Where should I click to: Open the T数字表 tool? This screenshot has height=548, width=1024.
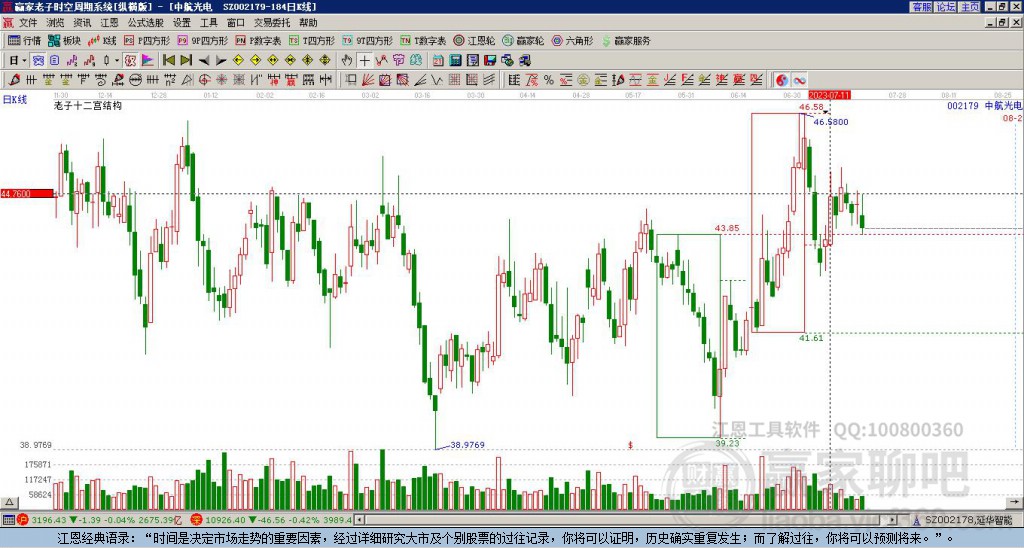click(423, 40)
